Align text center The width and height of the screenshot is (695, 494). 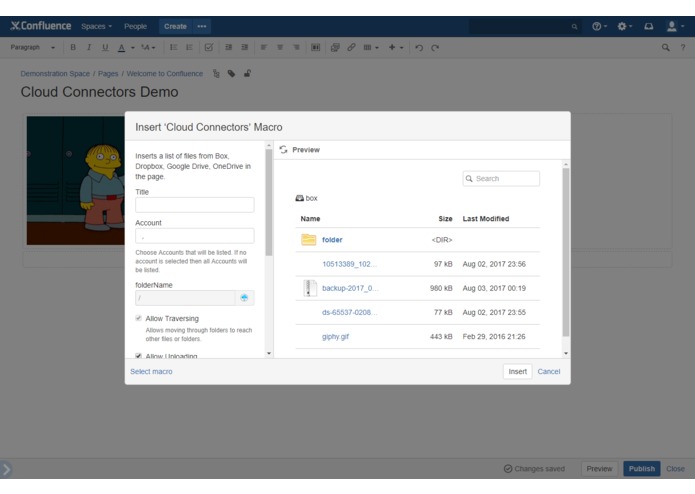[280, 47]
